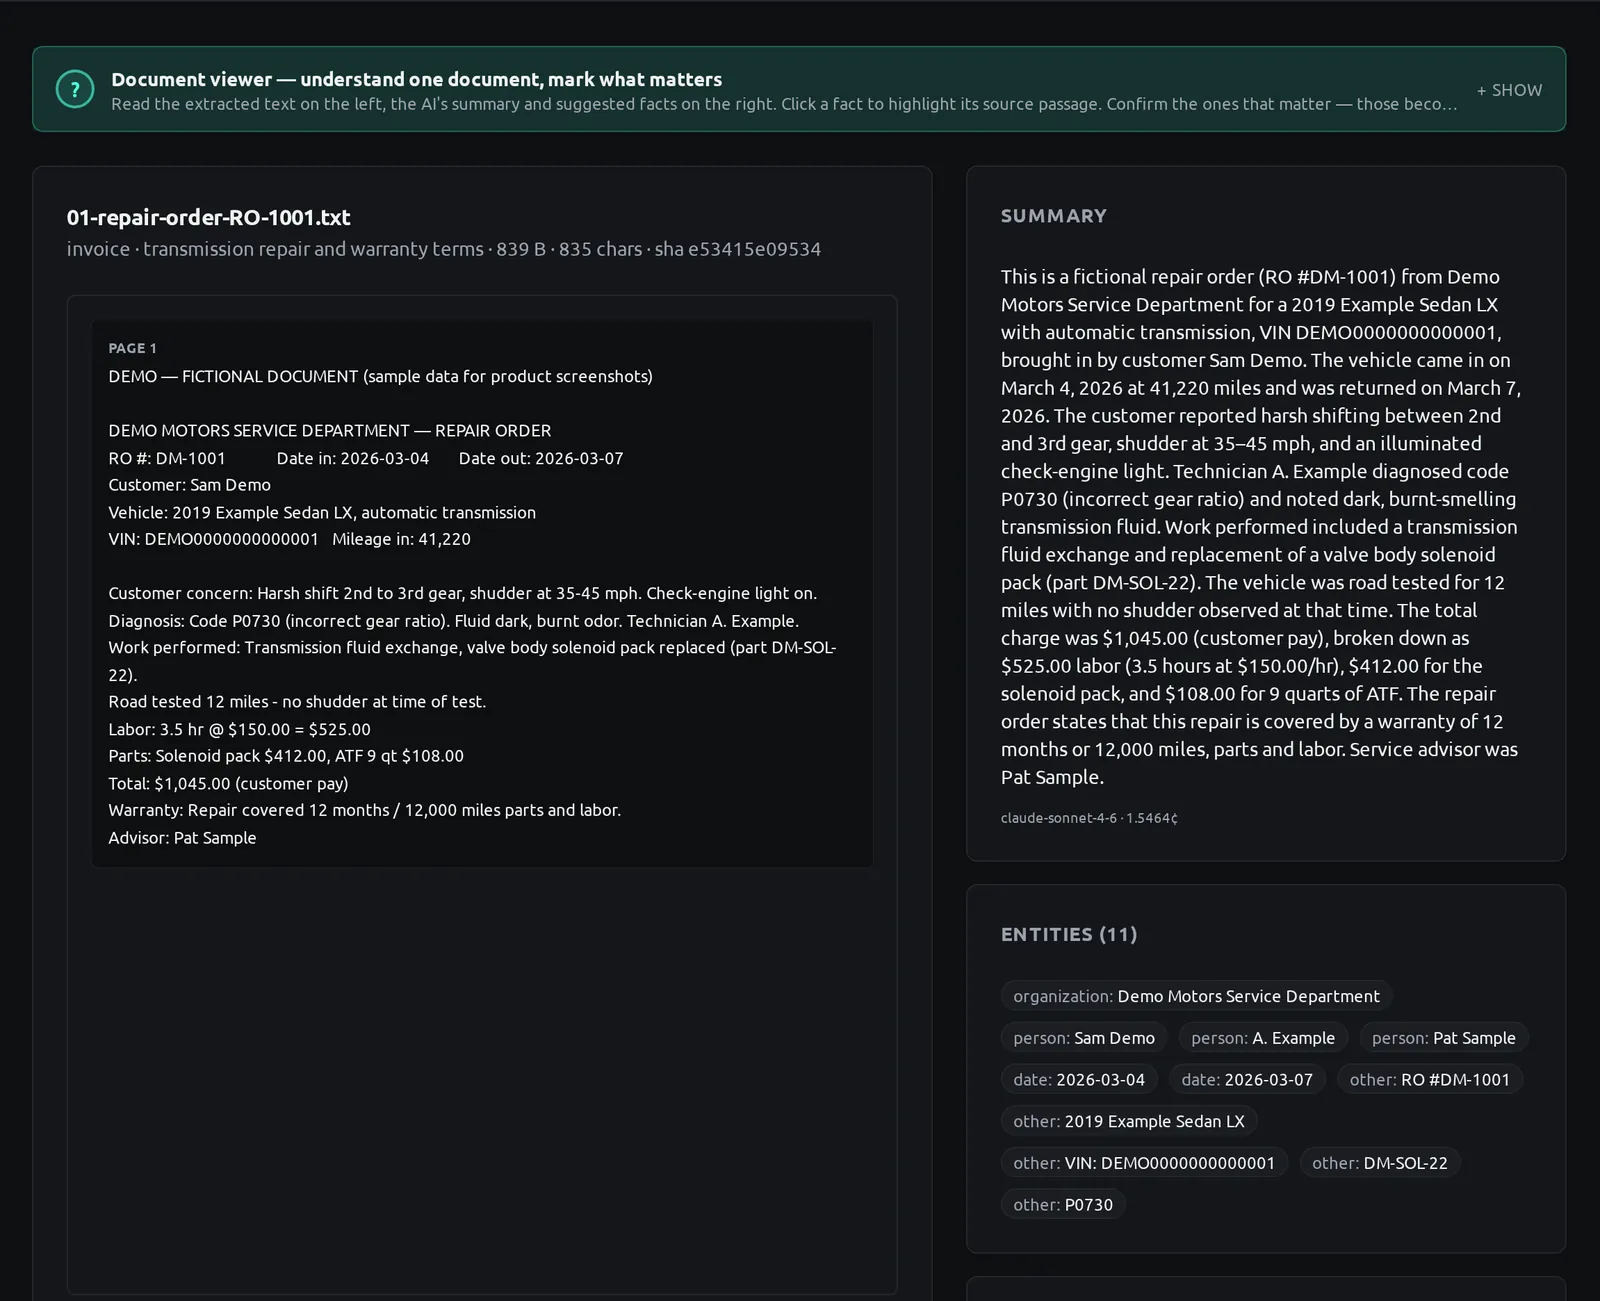This screenshot has height=1301, width=1600.
Task: Click the 'DEMO MOTORS SERVICE DEPARTMENT — REPAIR ORDER' line
Action: [330, 431]
